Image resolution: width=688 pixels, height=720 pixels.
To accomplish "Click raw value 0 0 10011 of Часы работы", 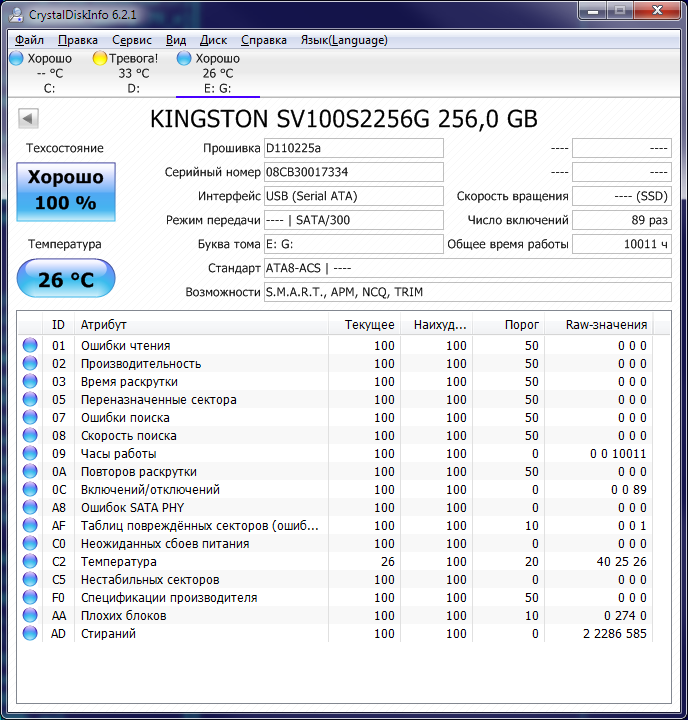I will (618, 453).
